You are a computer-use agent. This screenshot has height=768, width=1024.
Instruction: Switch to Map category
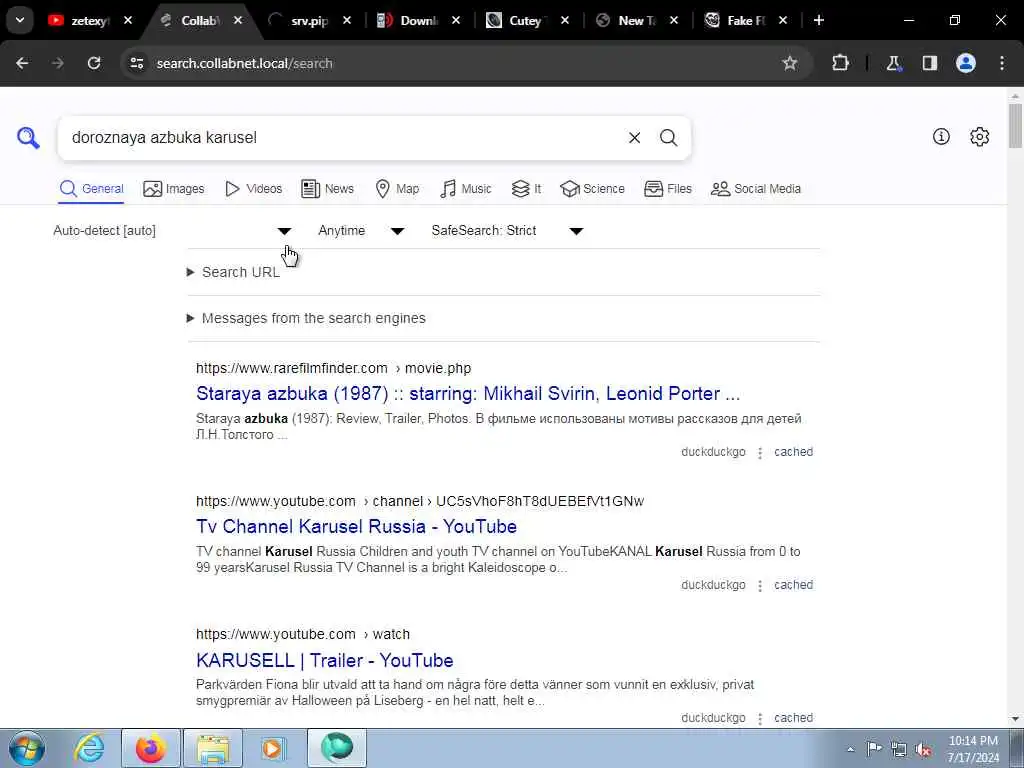[x=397, y=189]
